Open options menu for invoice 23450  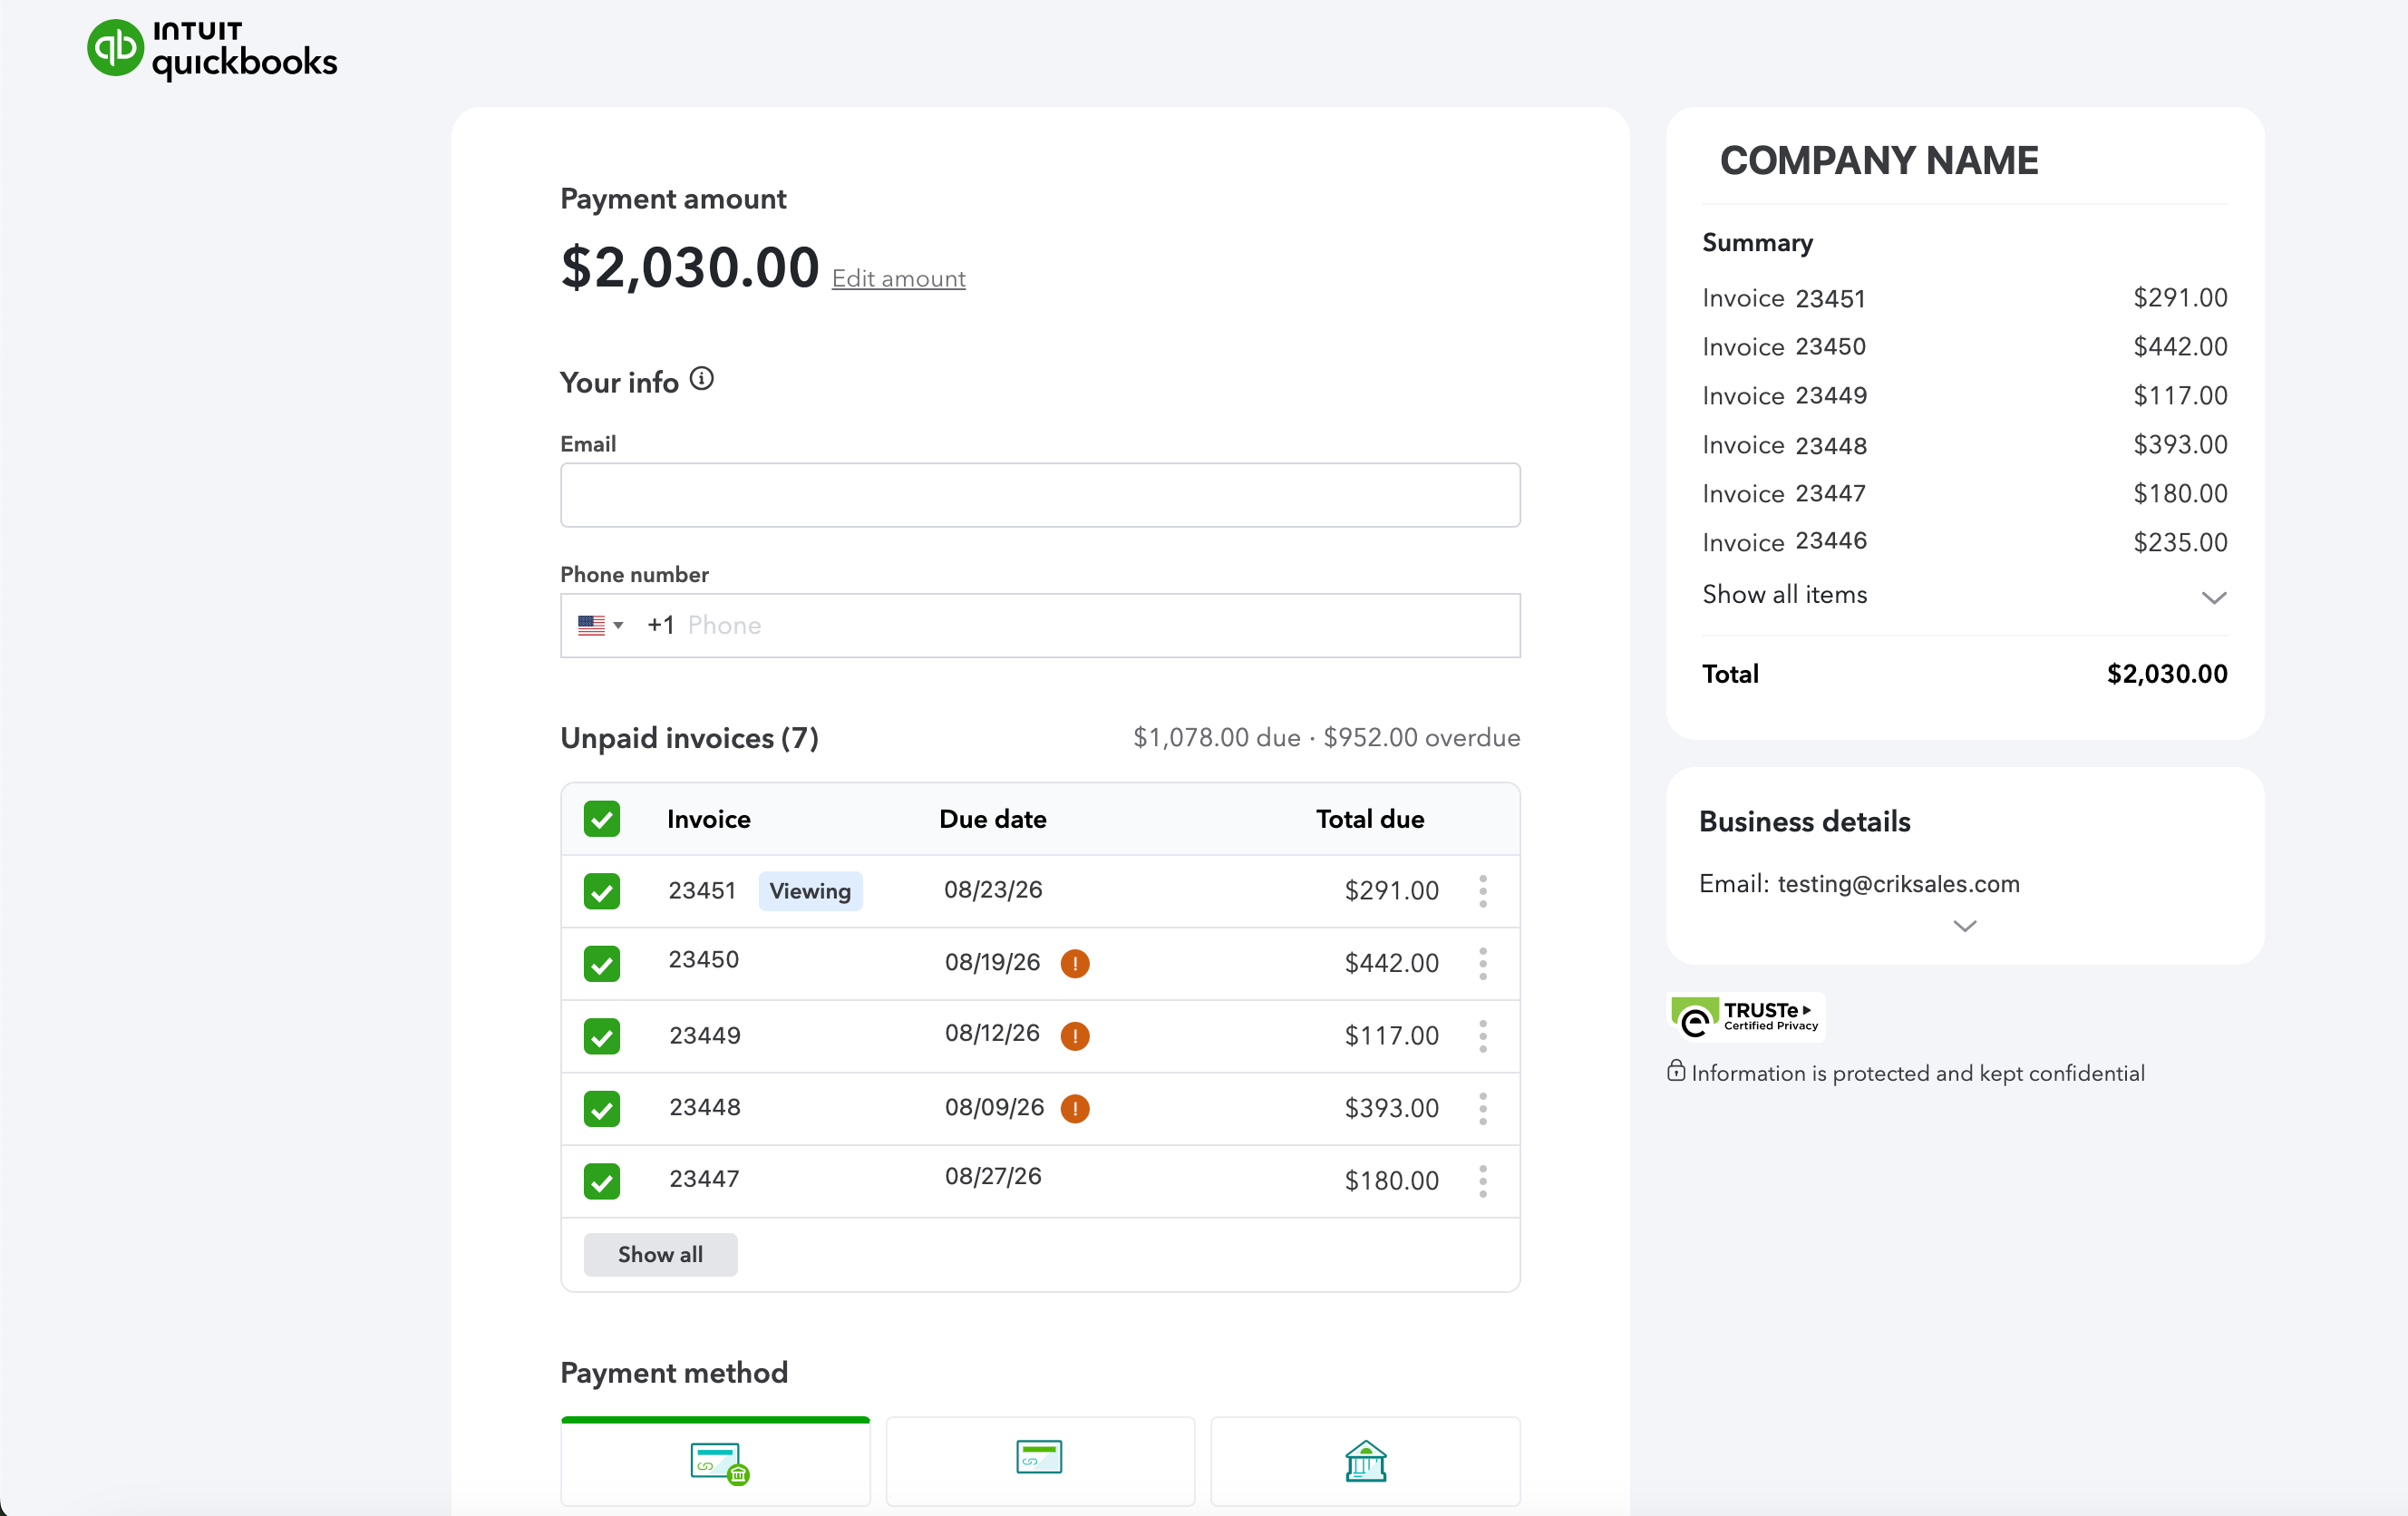pos(1483,963)
